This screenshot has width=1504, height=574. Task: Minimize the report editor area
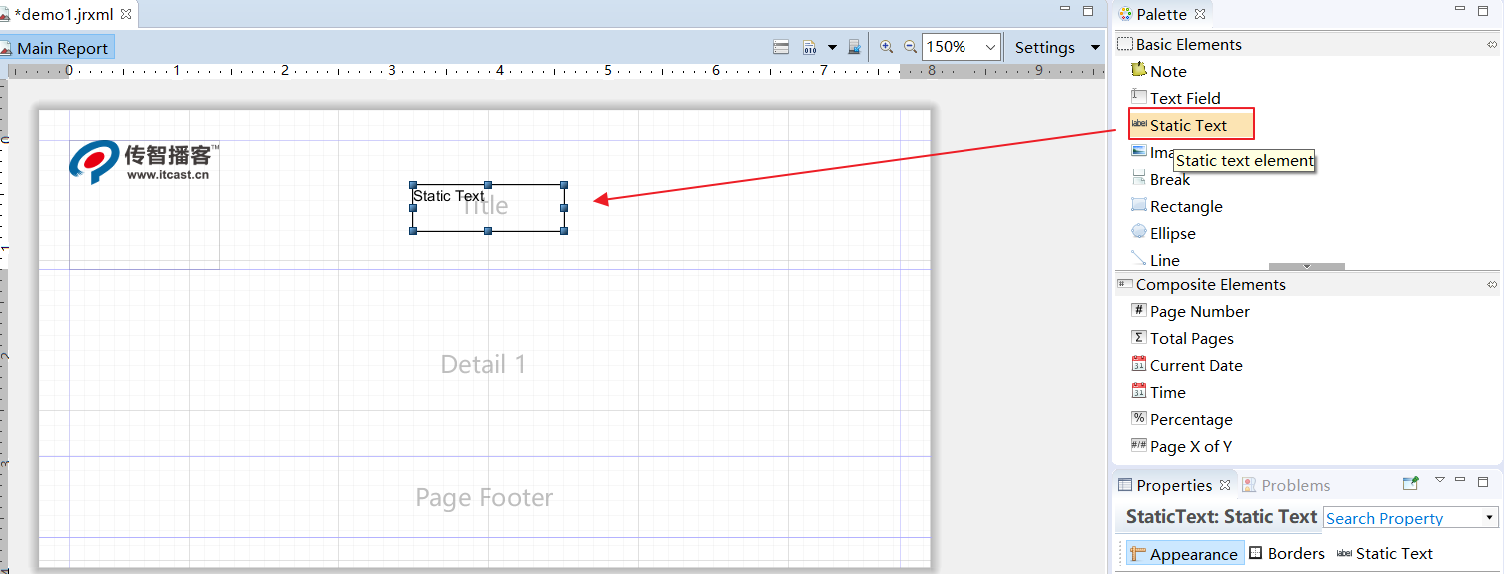[x=1064, y=9]
